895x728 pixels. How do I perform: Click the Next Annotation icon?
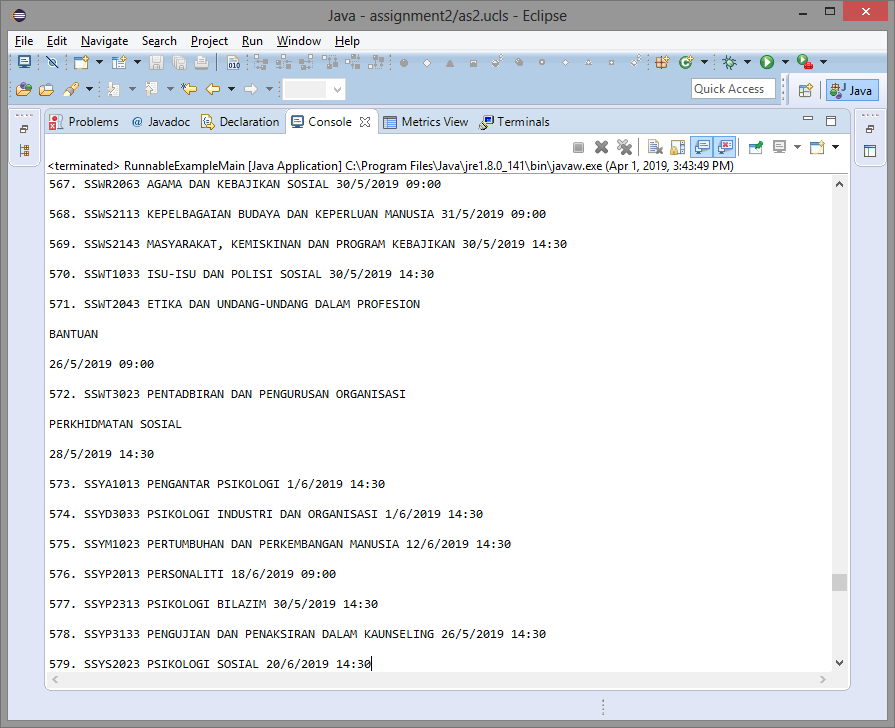pyautogui.click(x=114, y=89)
